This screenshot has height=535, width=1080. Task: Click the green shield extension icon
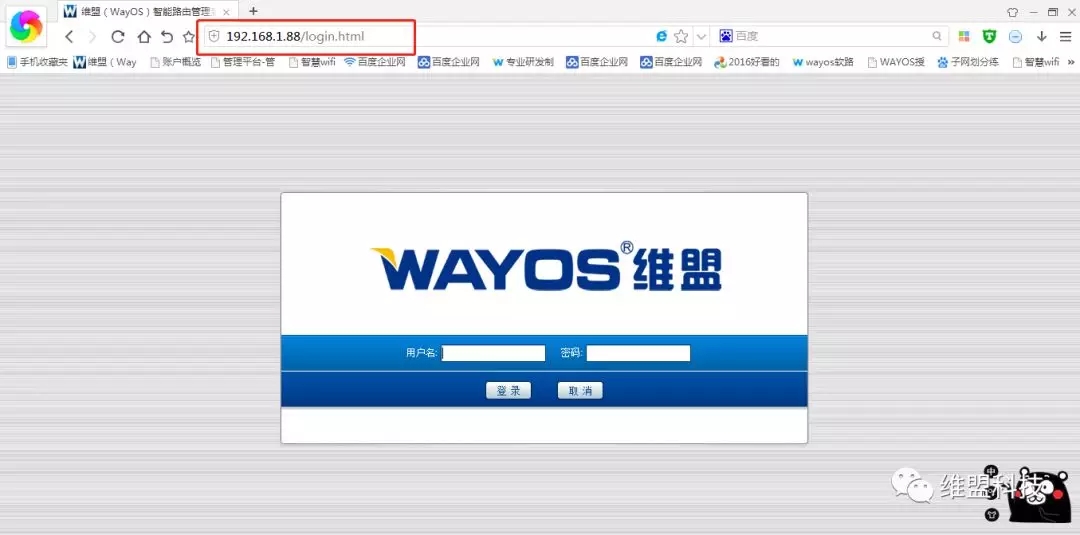pyautogui.click(x=989, y=36)
